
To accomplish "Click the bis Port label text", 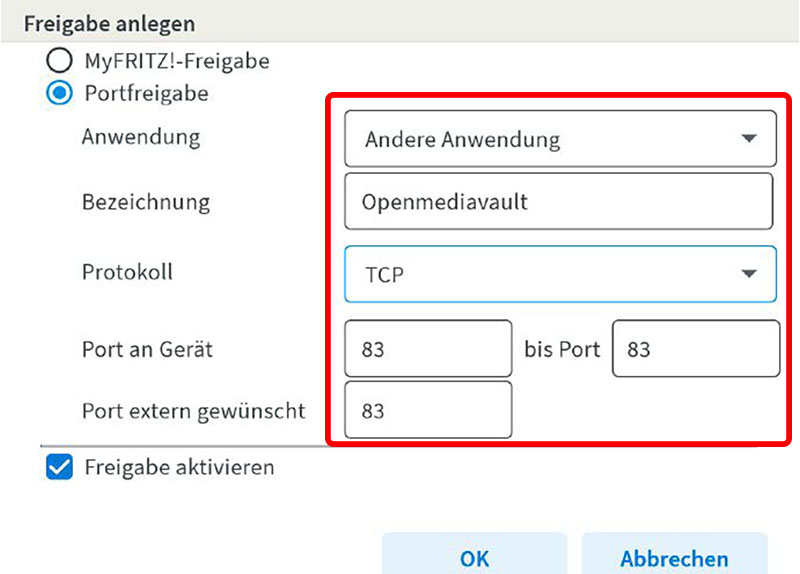I will click(562, 350).
